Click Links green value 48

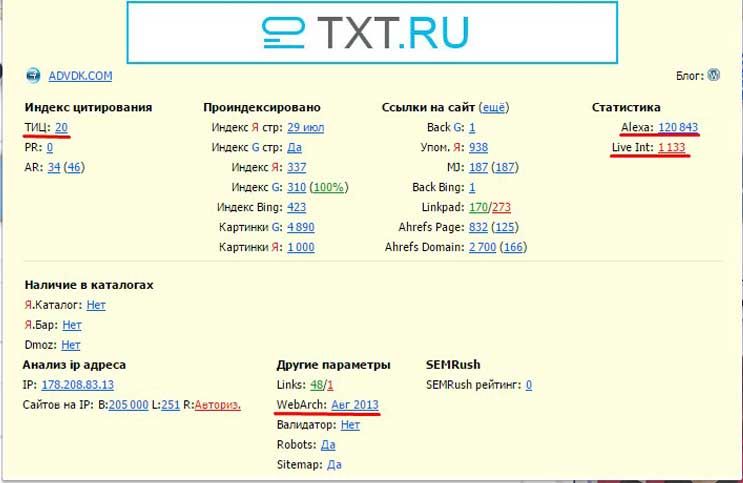click(317, 385)
